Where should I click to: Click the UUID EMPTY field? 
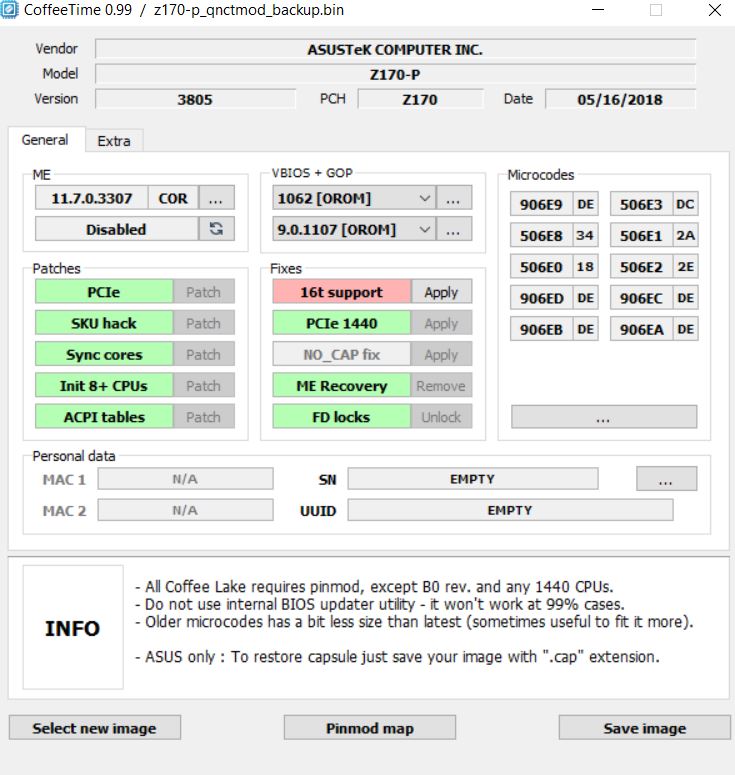coord(510,510)
